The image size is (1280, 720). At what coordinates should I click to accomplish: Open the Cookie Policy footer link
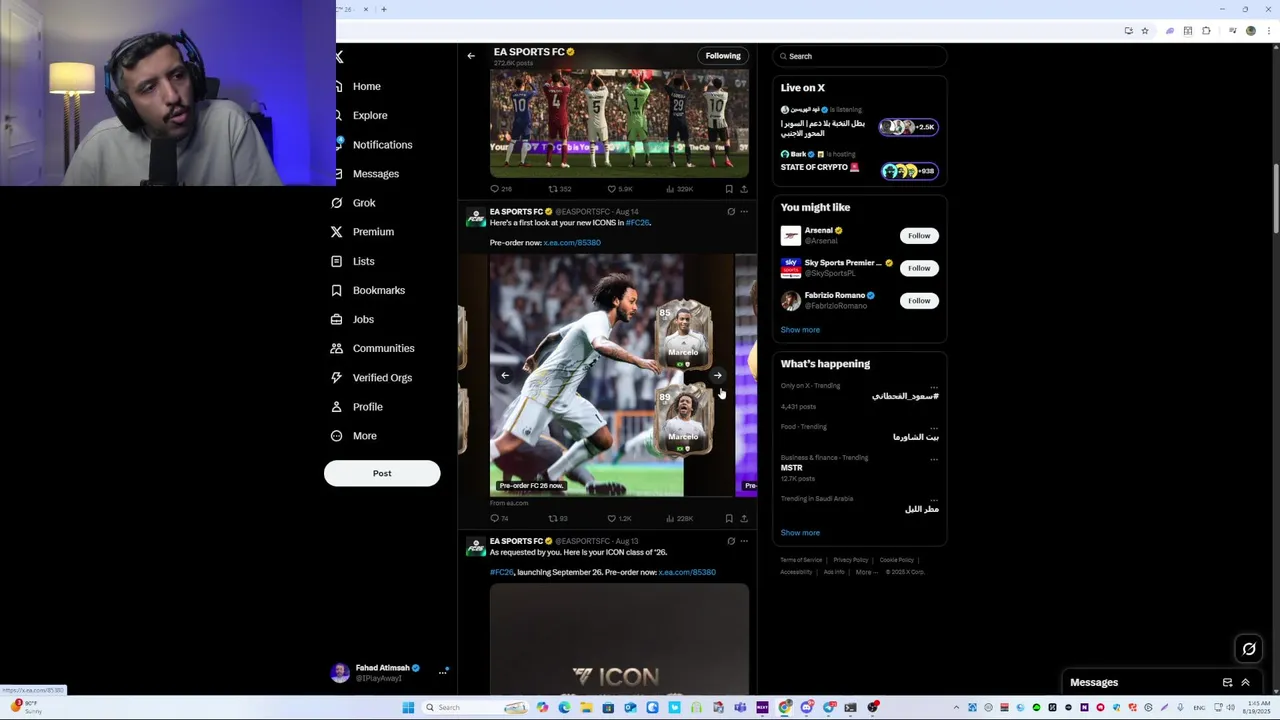897,560
